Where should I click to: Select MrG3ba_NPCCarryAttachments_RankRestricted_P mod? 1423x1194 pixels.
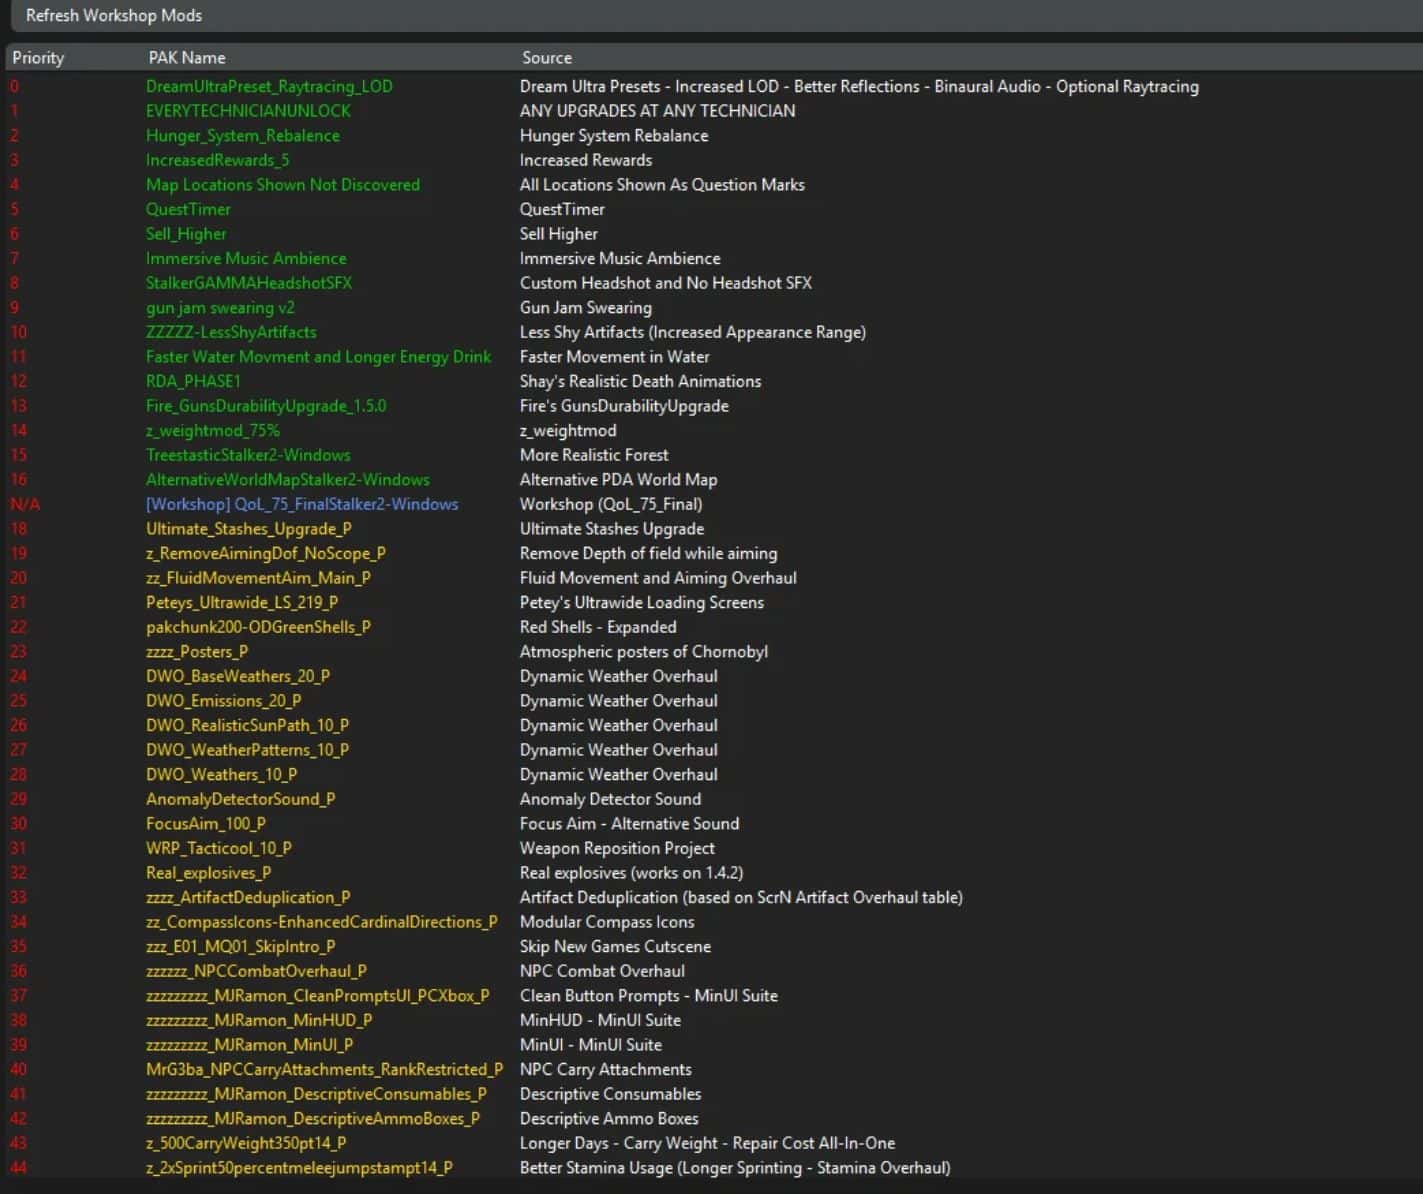324,1070
